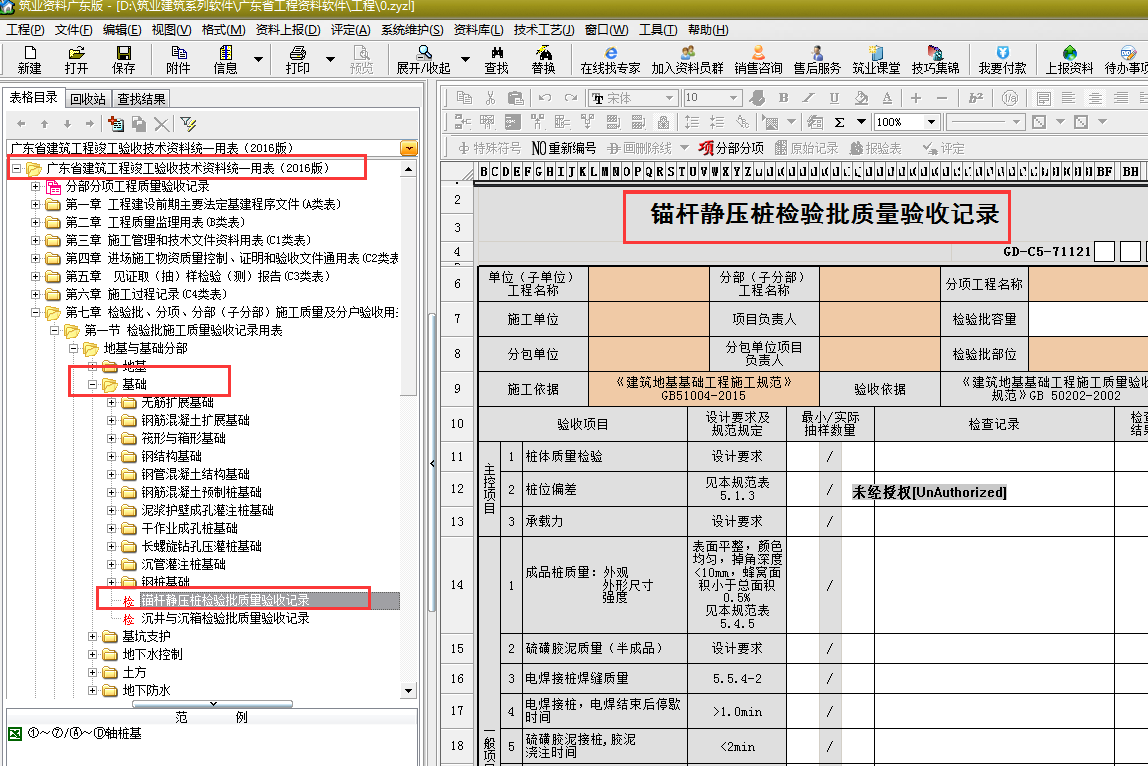1148x766 pixels.
Task: Select 沉井与沉箱检验批质量验收记录 in the tree
Action: [x=225, y=619]
